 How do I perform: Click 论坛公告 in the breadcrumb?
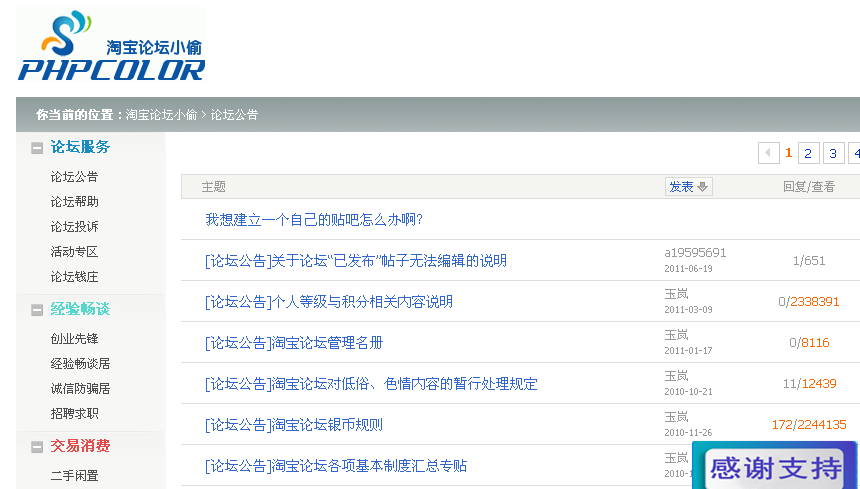tap(234, 115)
